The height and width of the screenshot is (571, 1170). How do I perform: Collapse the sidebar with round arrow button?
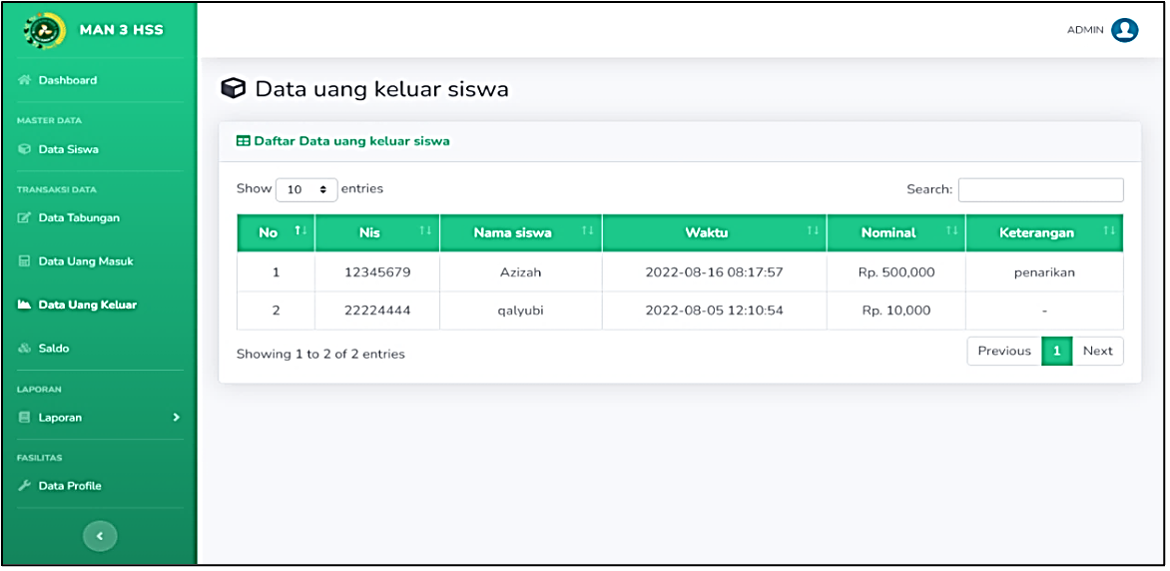[x=100, y=535]
